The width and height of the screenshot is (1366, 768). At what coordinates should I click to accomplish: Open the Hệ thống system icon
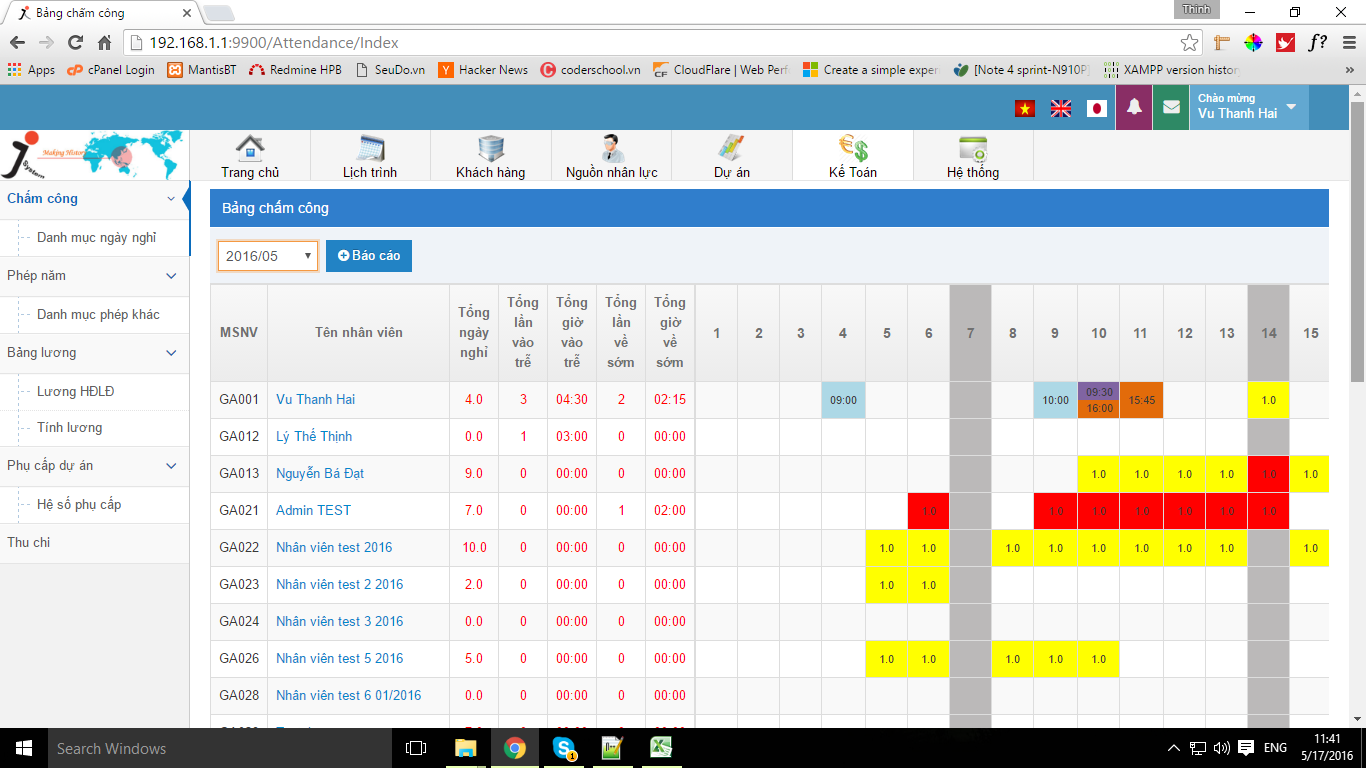[x=973, y=148]
